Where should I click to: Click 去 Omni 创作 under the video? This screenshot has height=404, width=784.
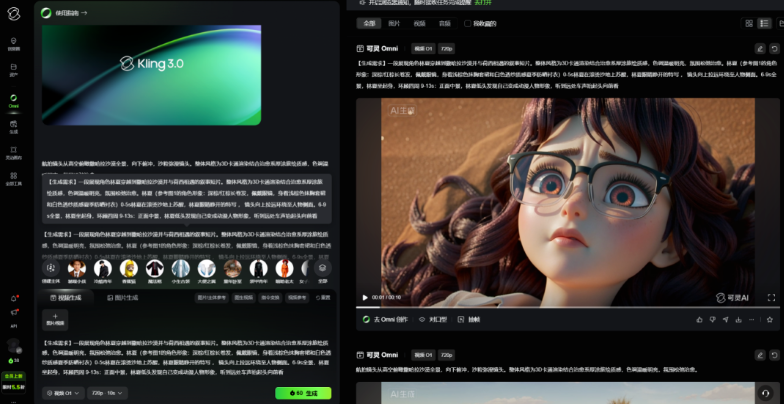[386, 320]
